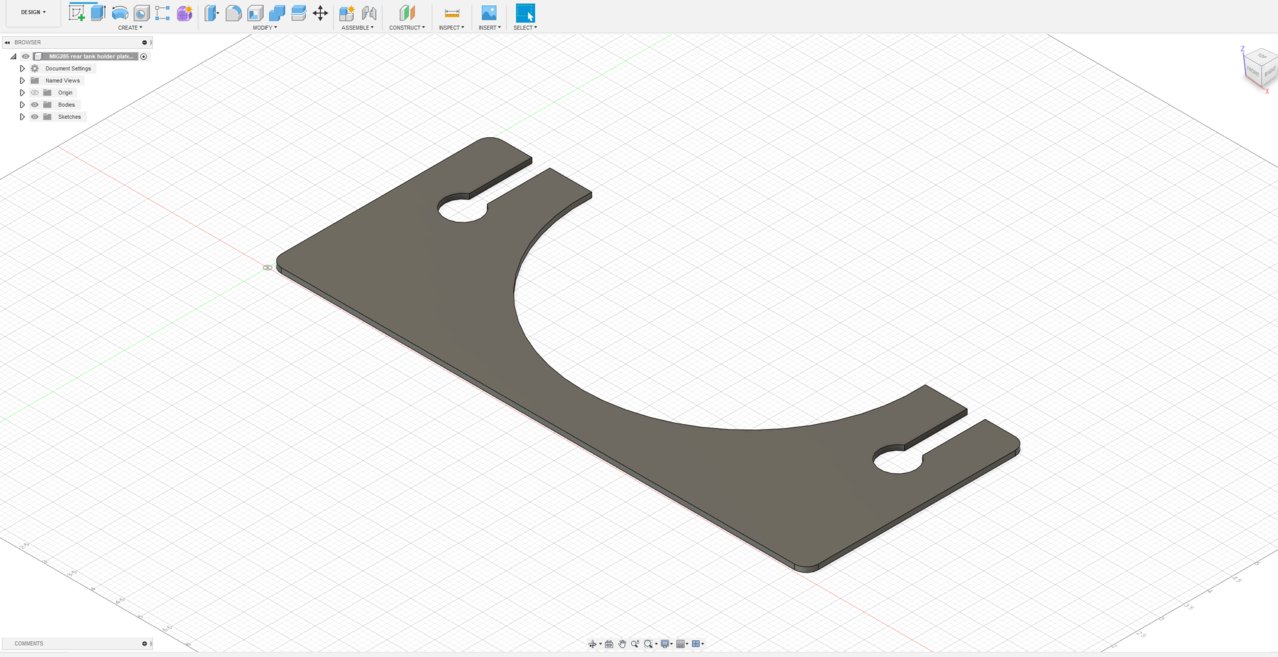The height and width of the screenshot is (657, 1278).
Task: Open Orbit type dropdown arrow
Action: click(600, 644)
